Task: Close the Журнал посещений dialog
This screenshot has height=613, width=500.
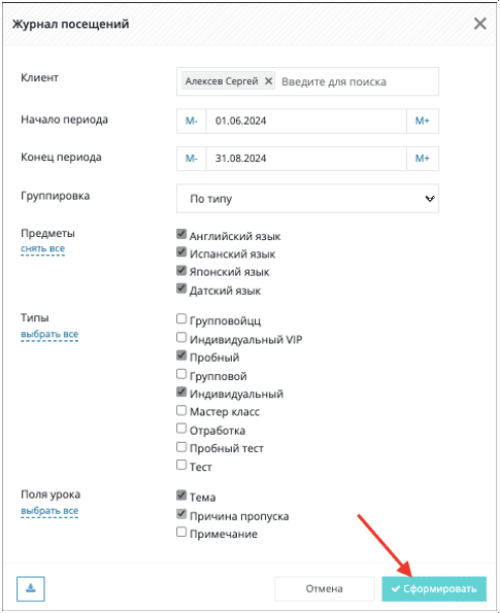Action: click(480, 23)
